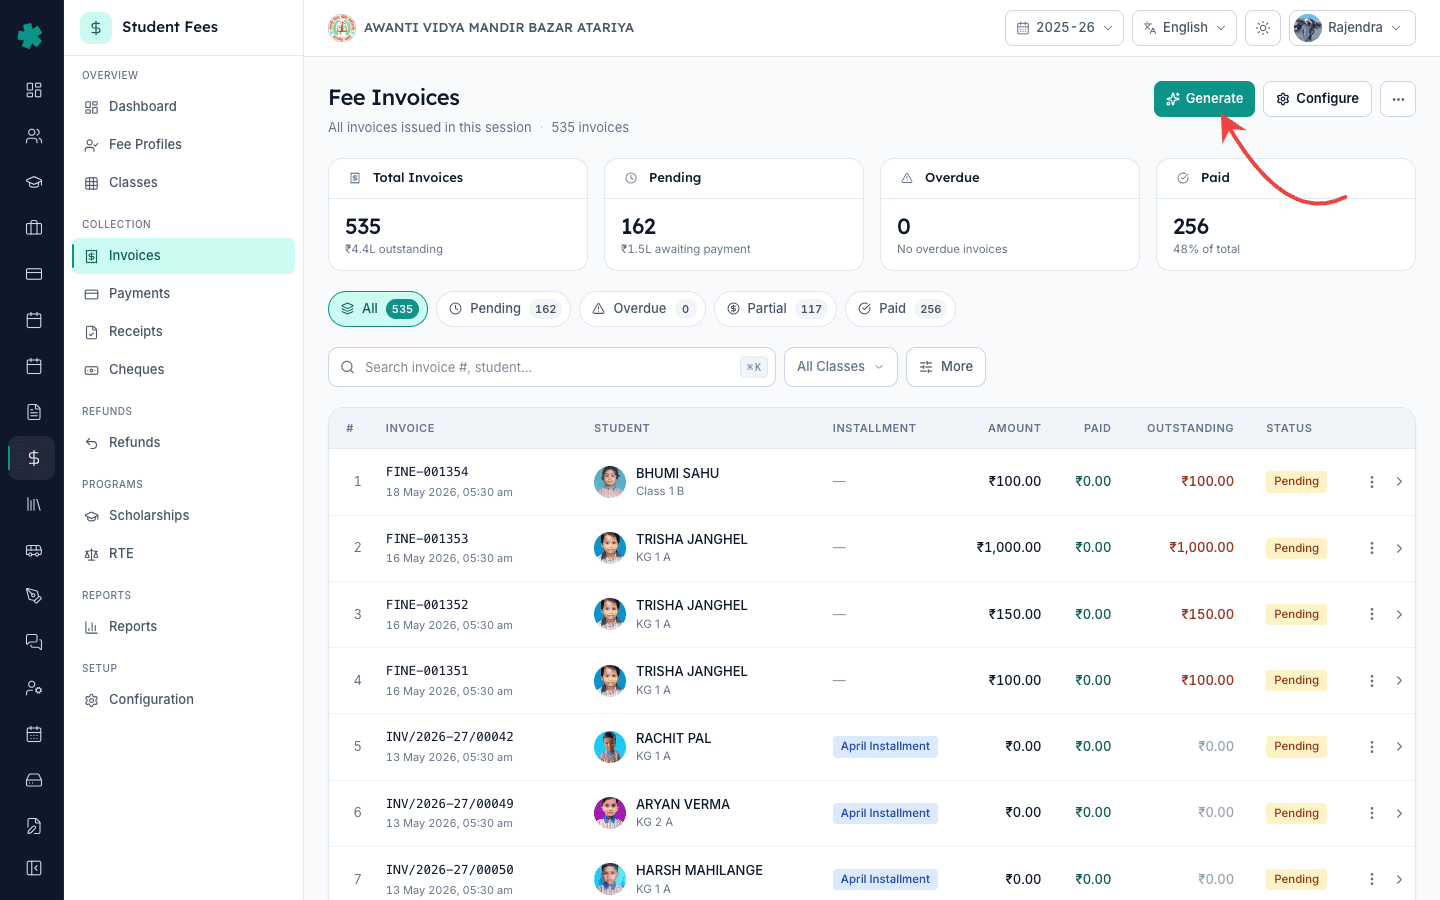This screenshot has height=900, width=1440.
Task: Go to Dashboard in the sidebar
Action: click(183, 107)
